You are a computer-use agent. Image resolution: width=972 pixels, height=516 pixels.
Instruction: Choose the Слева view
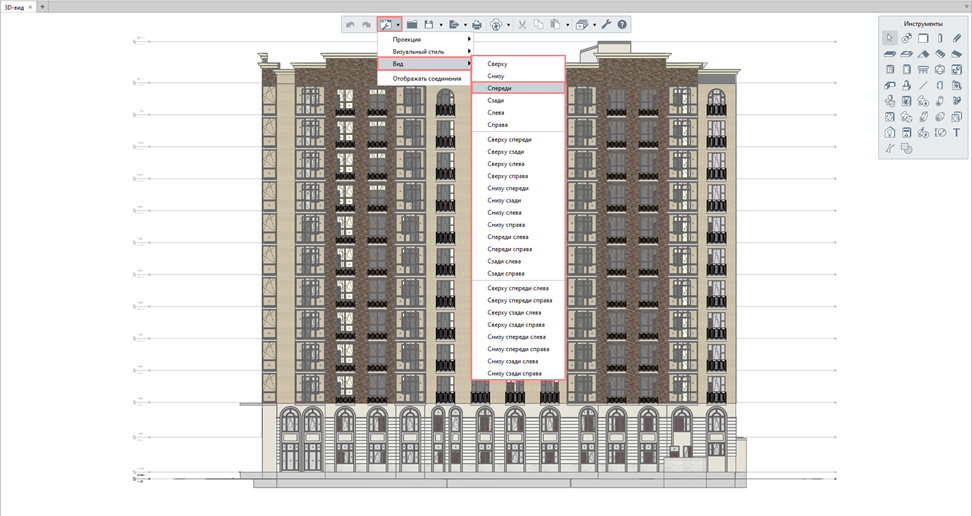(x=518, y=112)
